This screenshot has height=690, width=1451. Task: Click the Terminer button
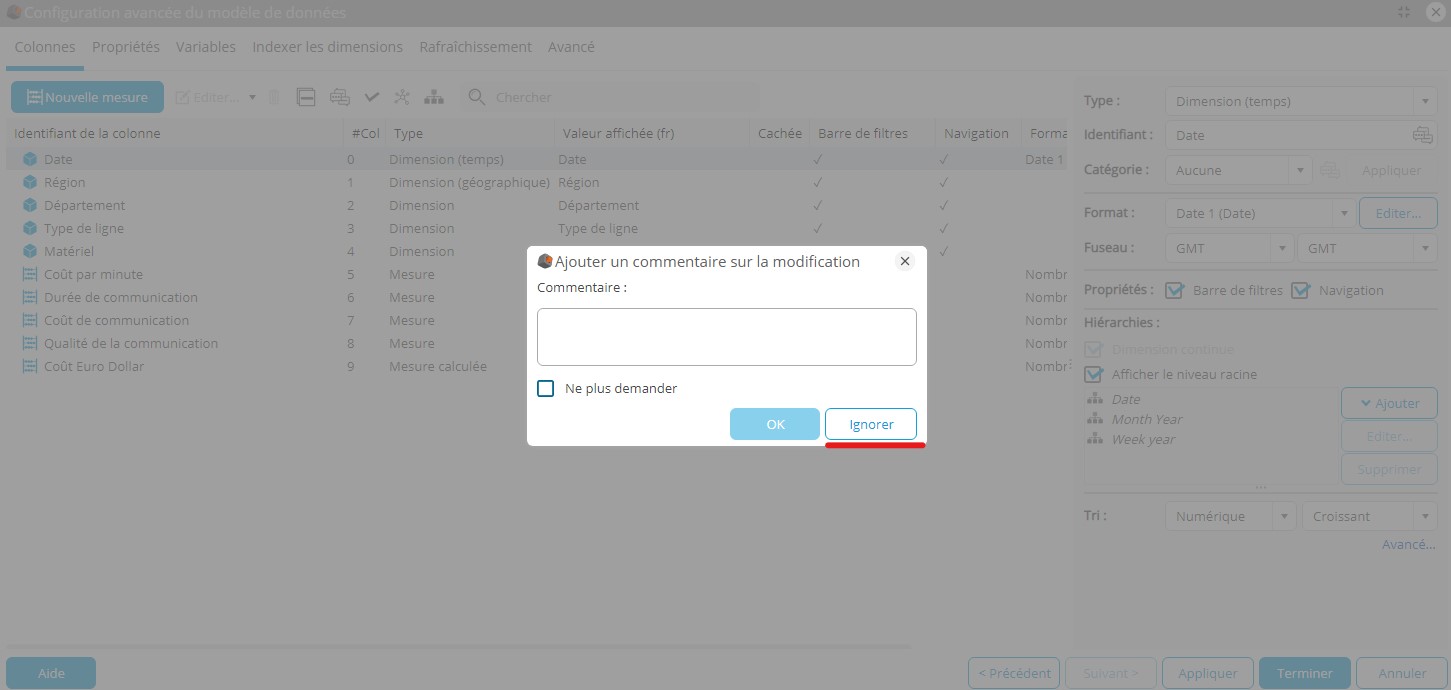[1304, 673]
